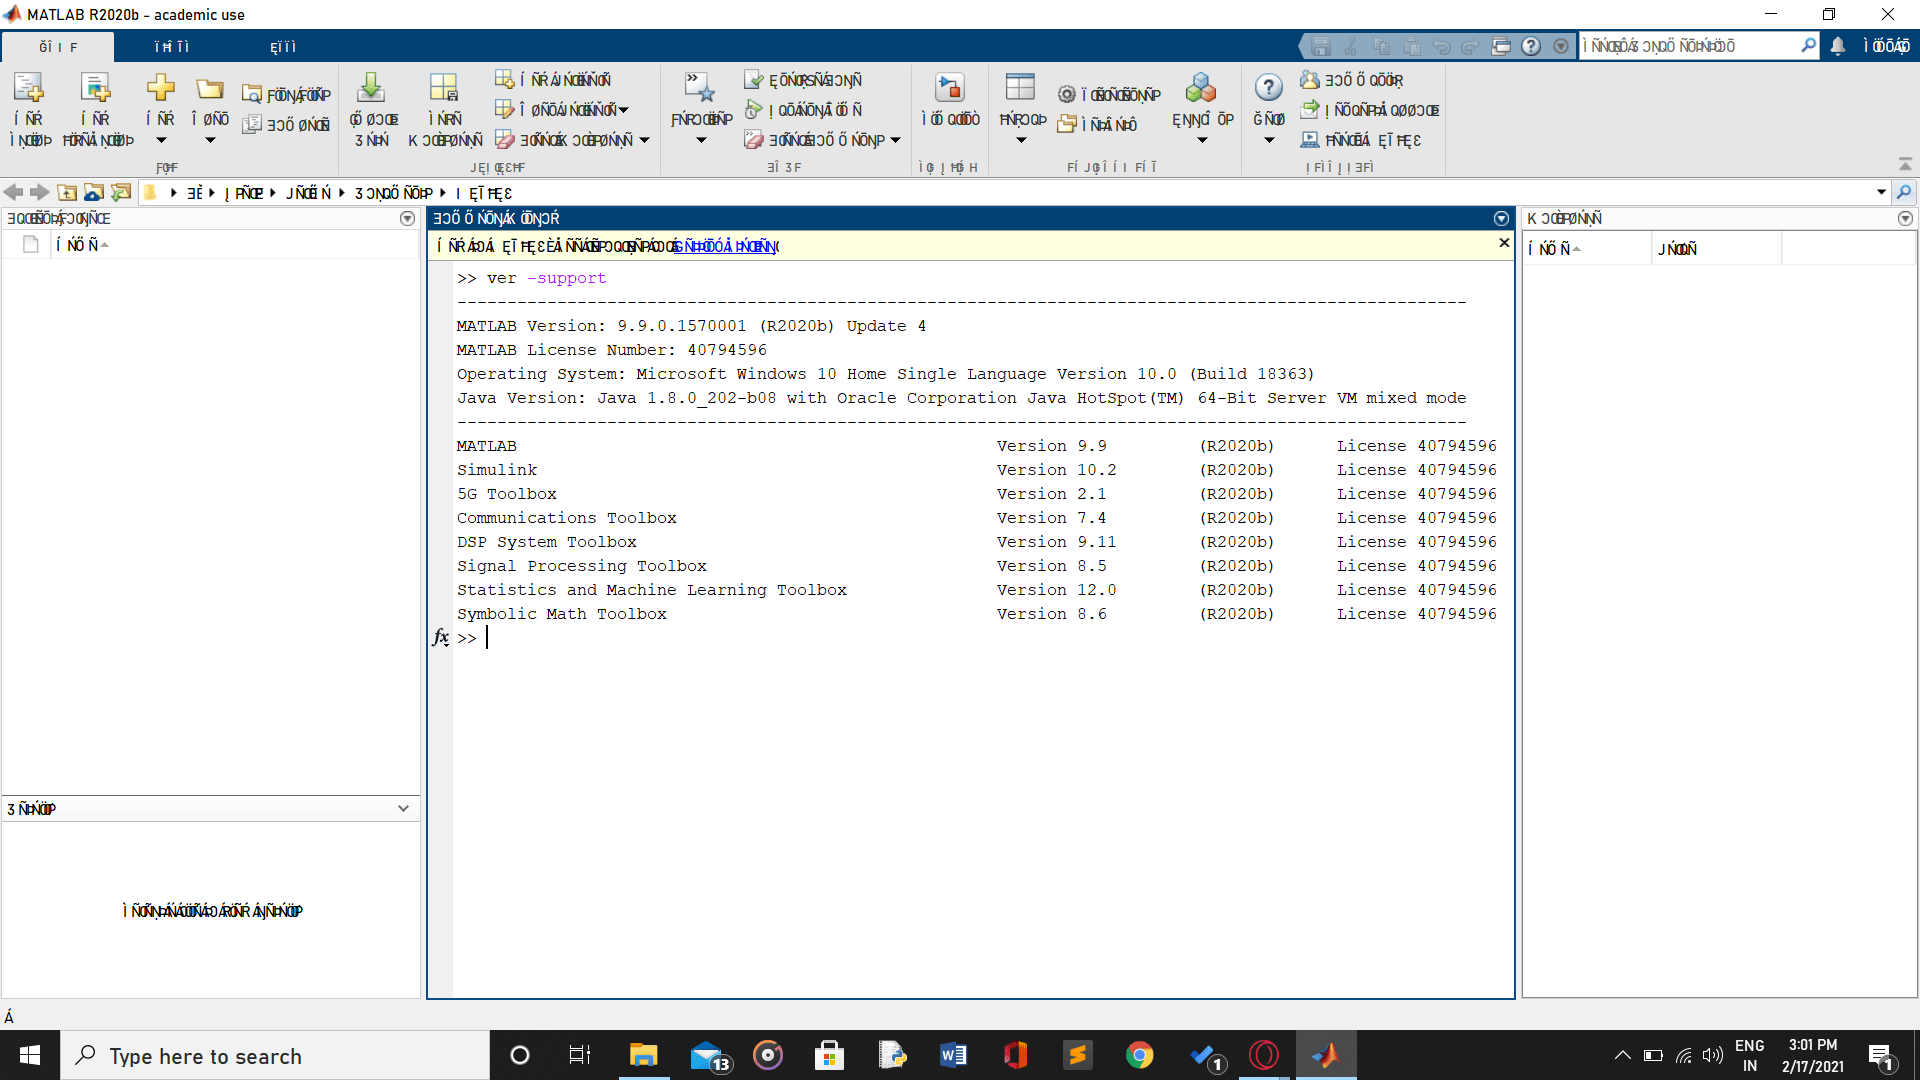This screenshot has height=1080, width=1920.
Task: Click the Search Documentation field
Action: (1690, 46)
